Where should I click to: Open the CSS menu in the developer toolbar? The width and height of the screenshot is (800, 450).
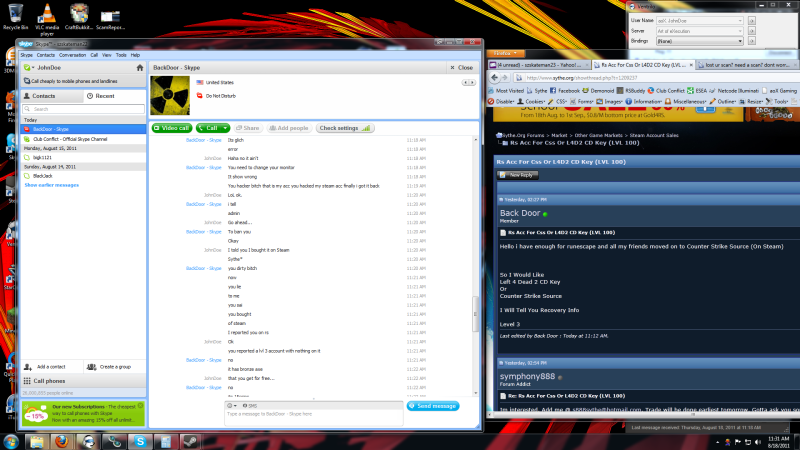[x=558, y=102]
